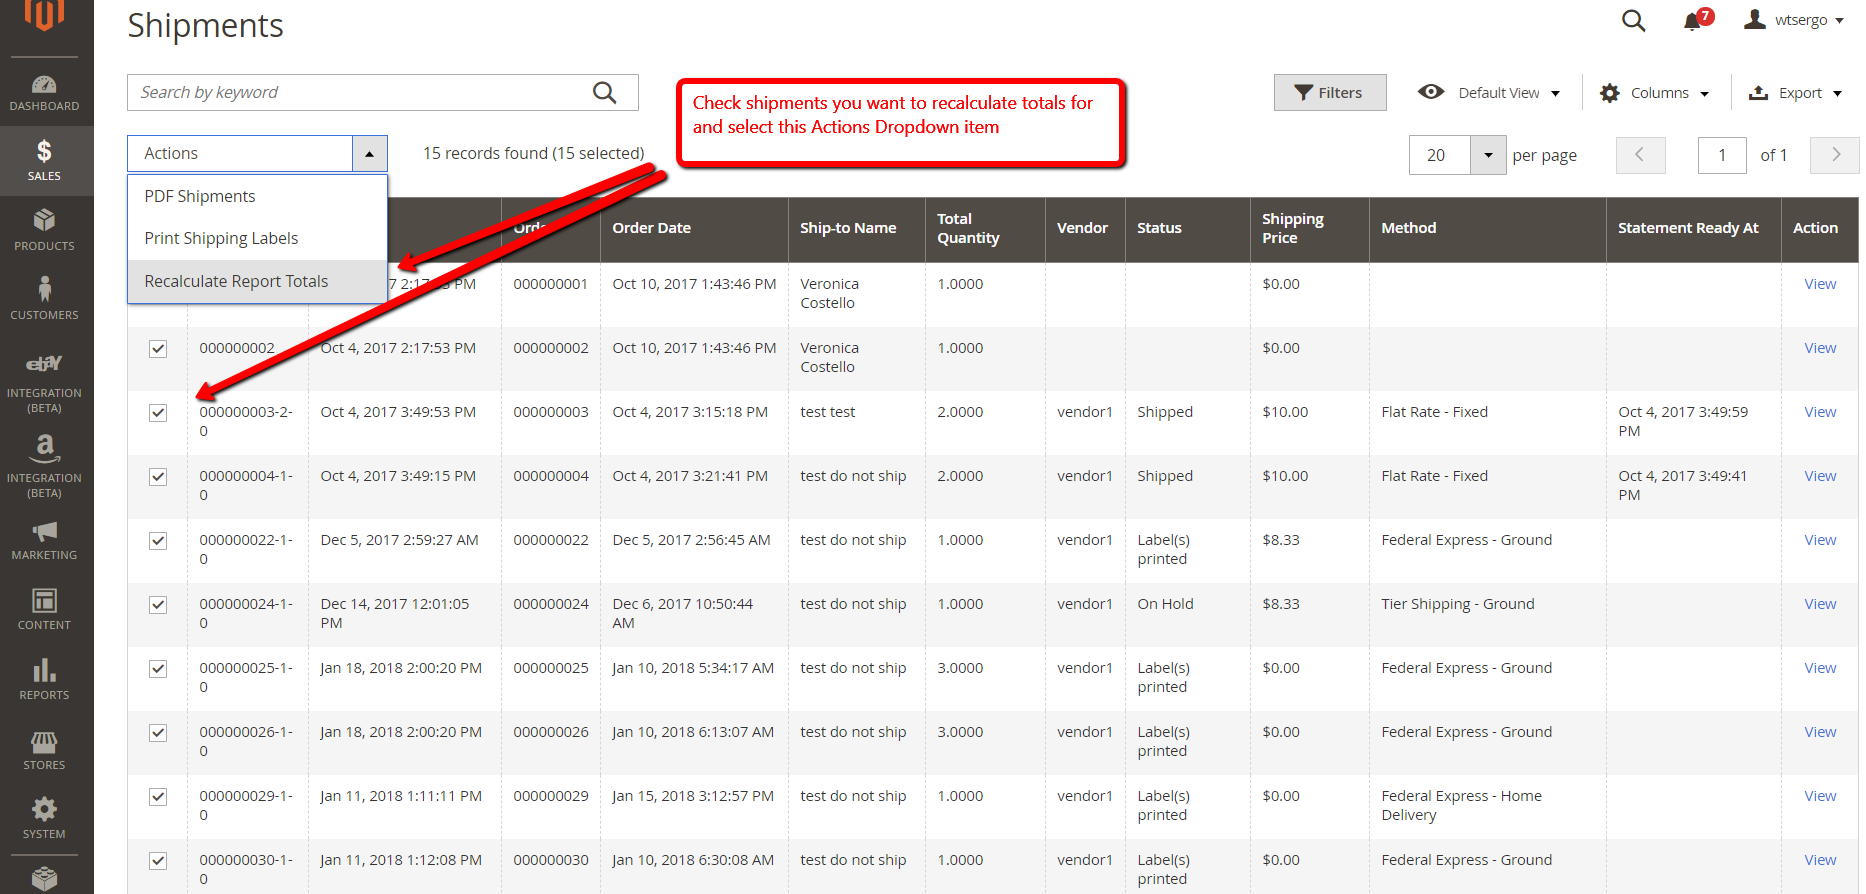Viewport: 1866px width, 894px height.
Task: View shipment for order 000000004
Action: pos(1819,476)
